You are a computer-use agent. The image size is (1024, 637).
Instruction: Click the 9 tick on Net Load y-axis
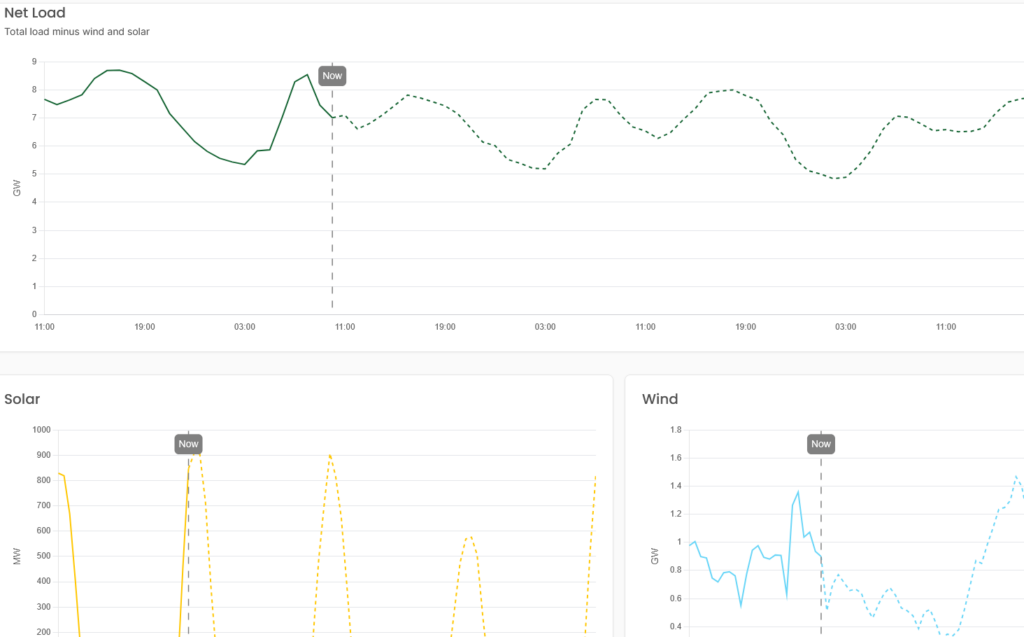(x=34, y=62)
